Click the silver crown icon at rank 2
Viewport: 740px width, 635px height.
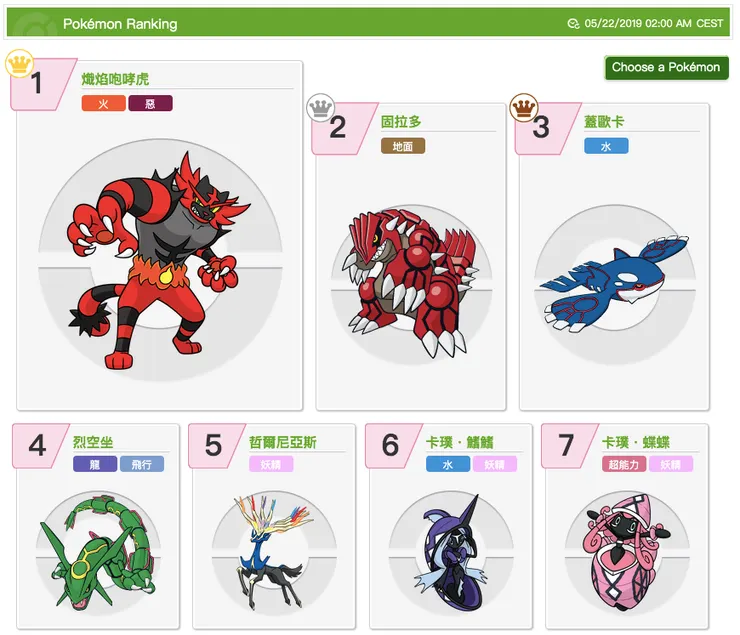320,108
